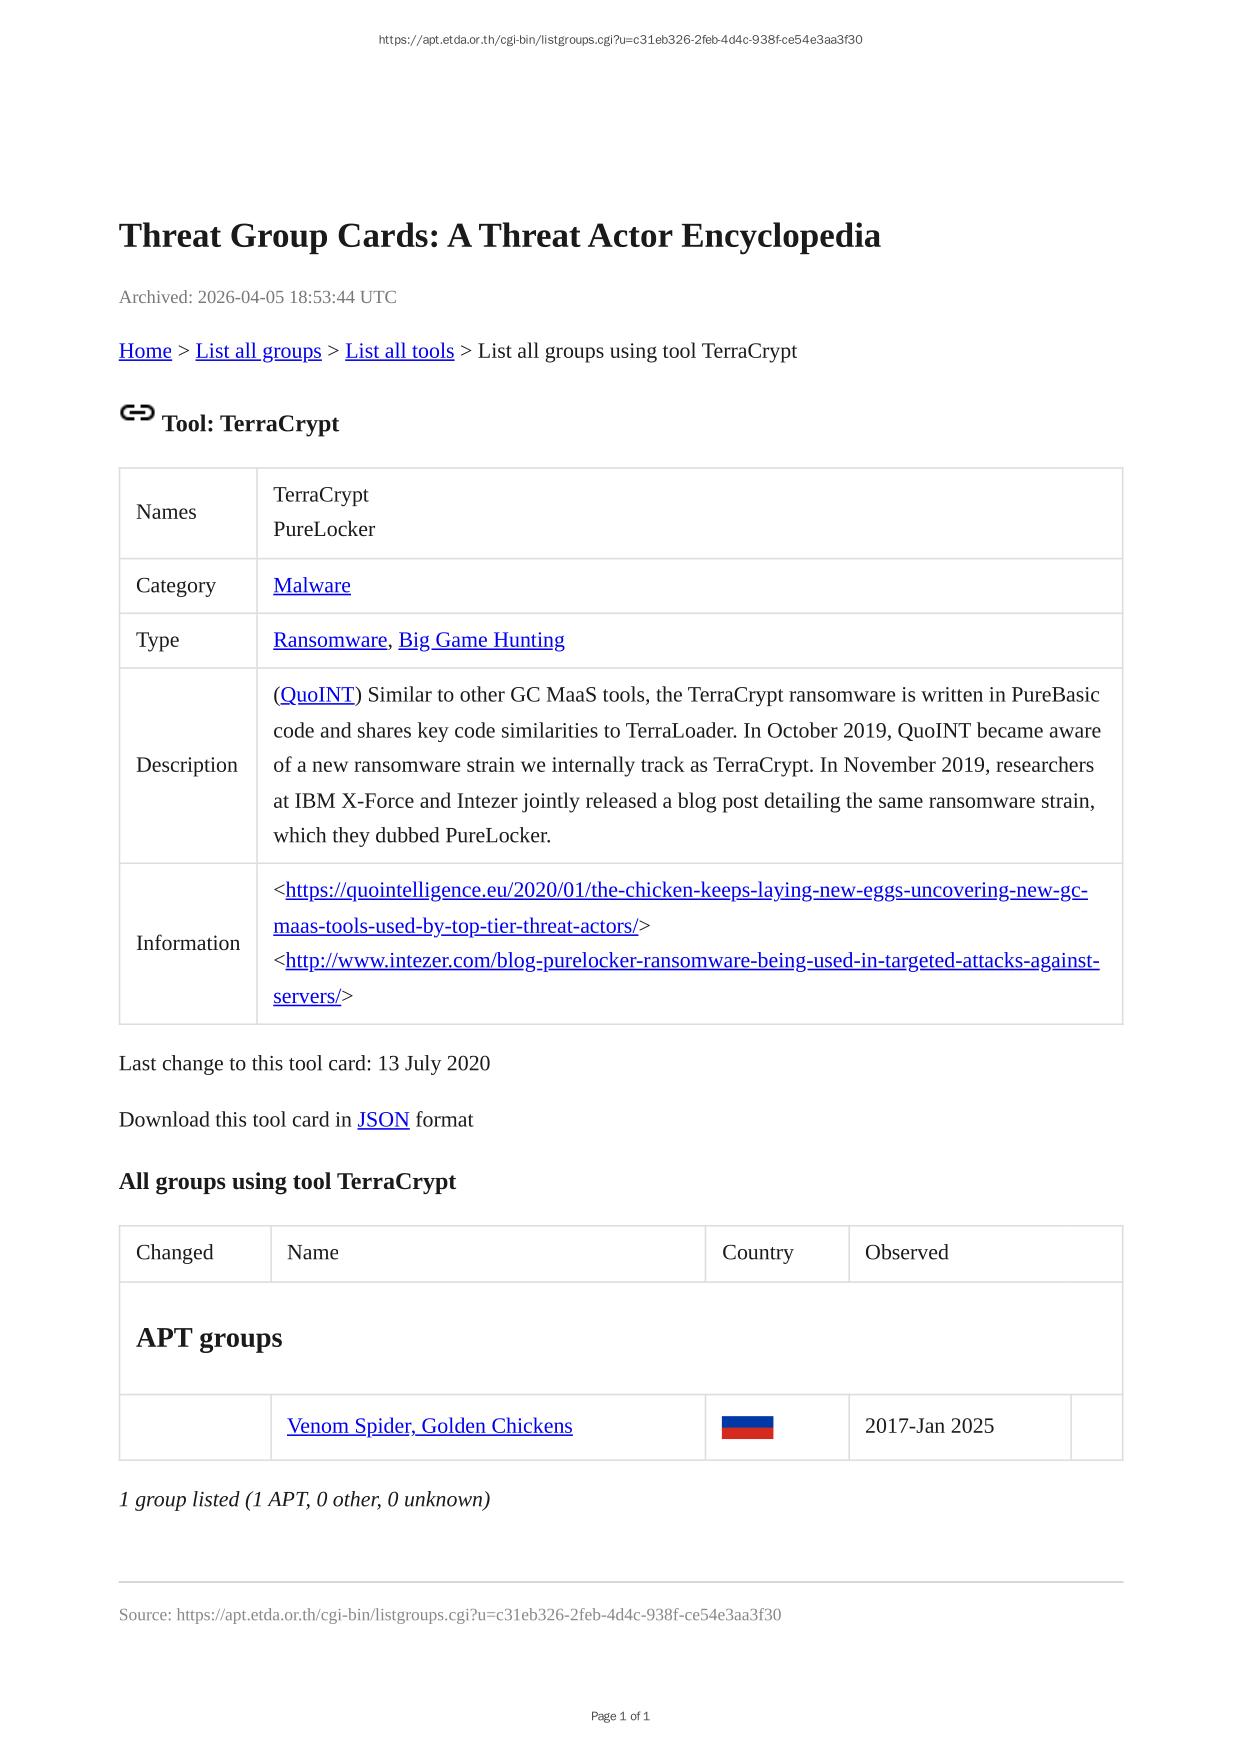Image resolution: width=1242 pixels, height=1756 pixels.
Task: Click the Russian flag icon
Action: (747, 1427)
